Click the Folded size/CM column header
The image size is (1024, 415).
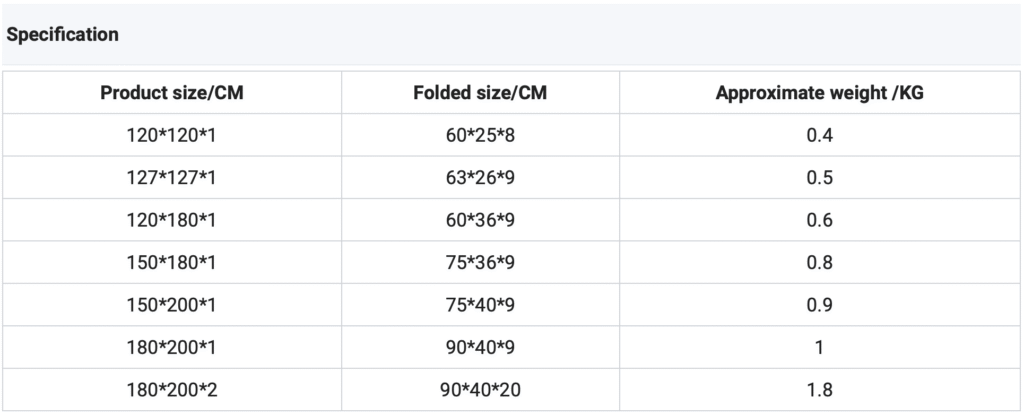(x=480, y=93)
